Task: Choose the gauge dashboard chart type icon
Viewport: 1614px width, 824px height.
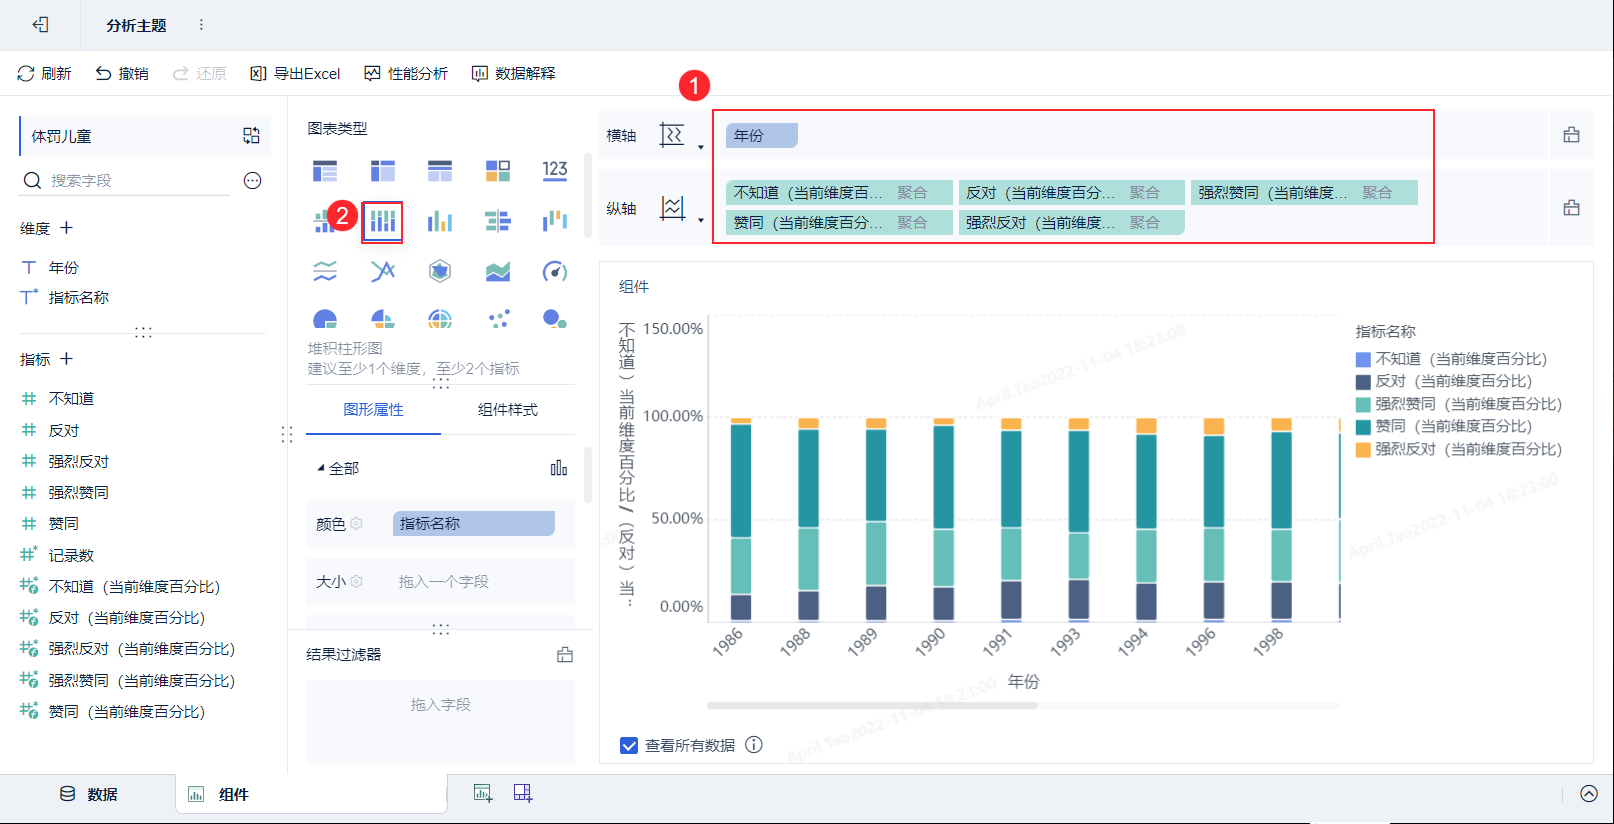Action: pyautogui.click(x=555, y=271)
